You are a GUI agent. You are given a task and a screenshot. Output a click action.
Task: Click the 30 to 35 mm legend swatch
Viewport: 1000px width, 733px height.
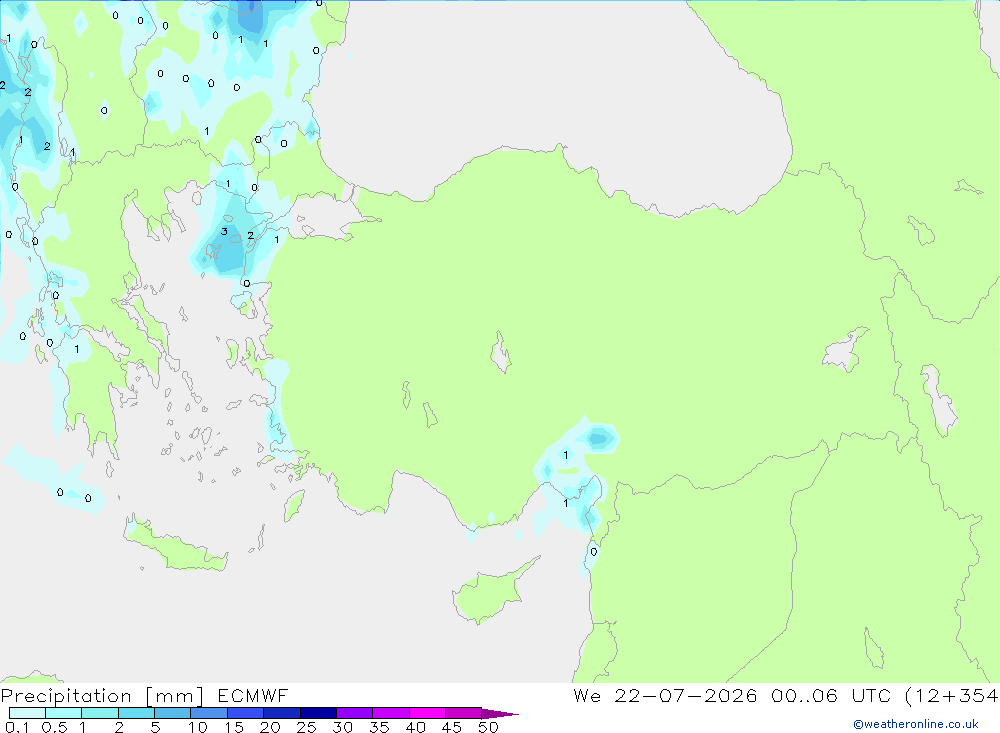point(354,713)
